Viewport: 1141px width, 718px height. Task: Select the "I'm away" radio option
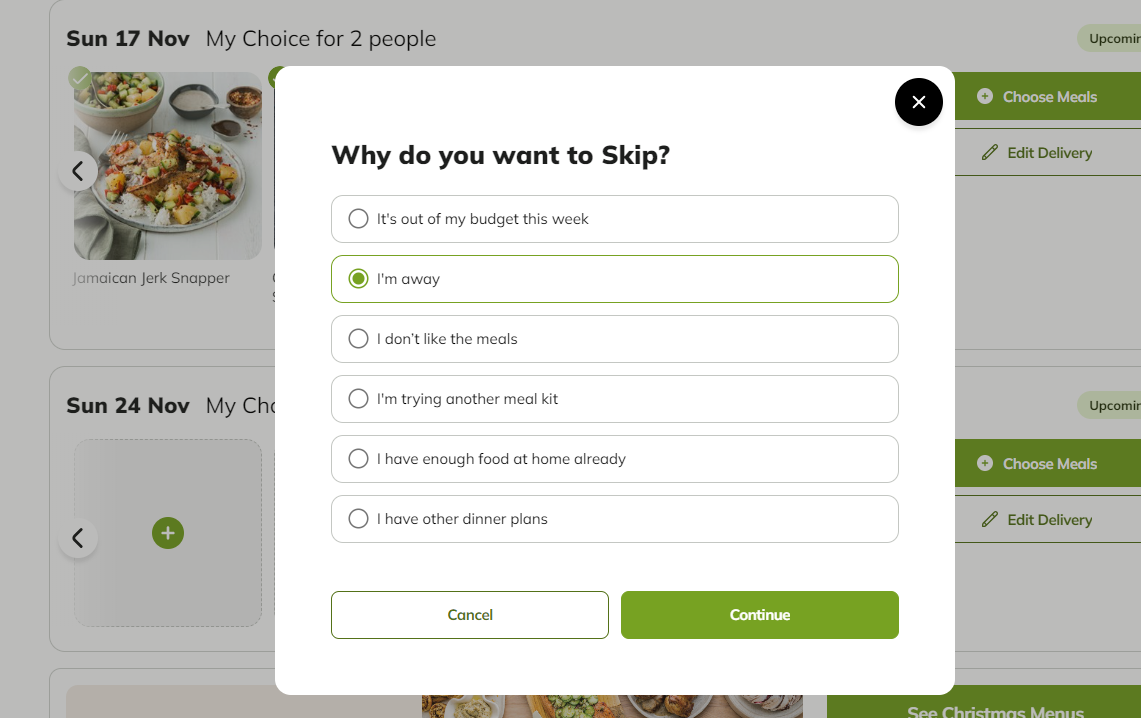click(614, 279)
